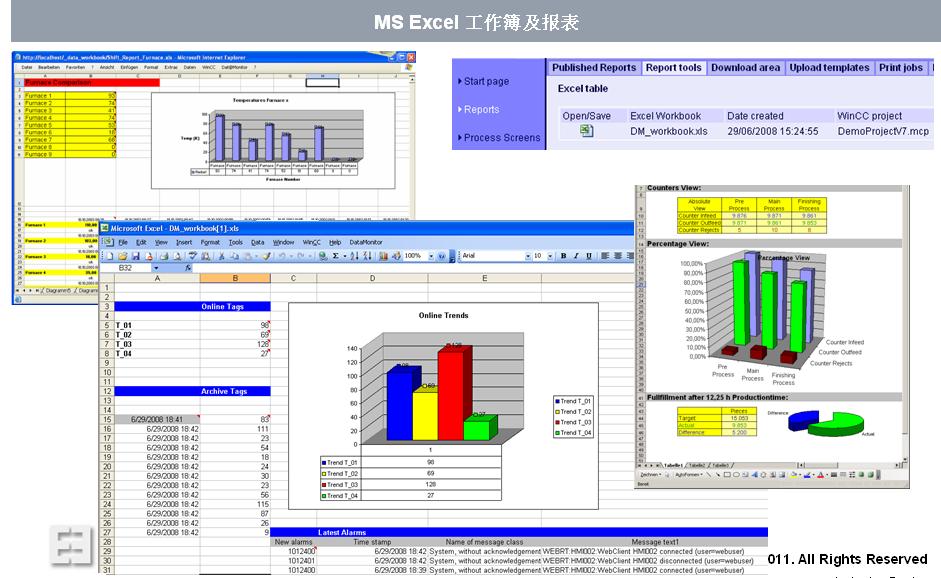Pick the blue Line Color swatch in drawing toolbar

pos(807,475)
